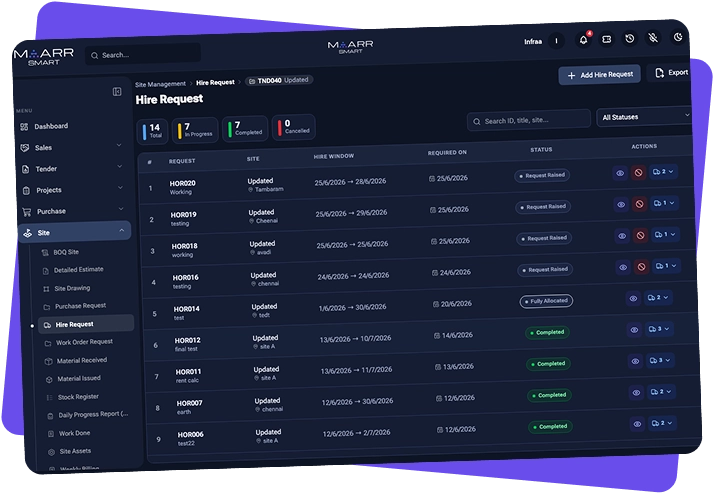Click the search magnifier icon in header
The image size is (715, 494).
click(x=94, y=56)
